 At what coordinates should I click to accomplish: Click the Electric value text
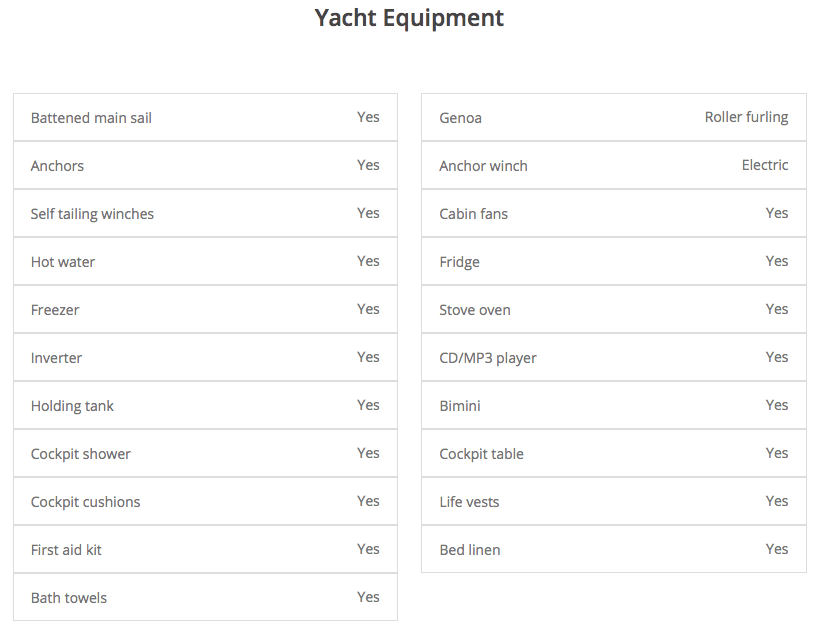click(x=765, y=165)
